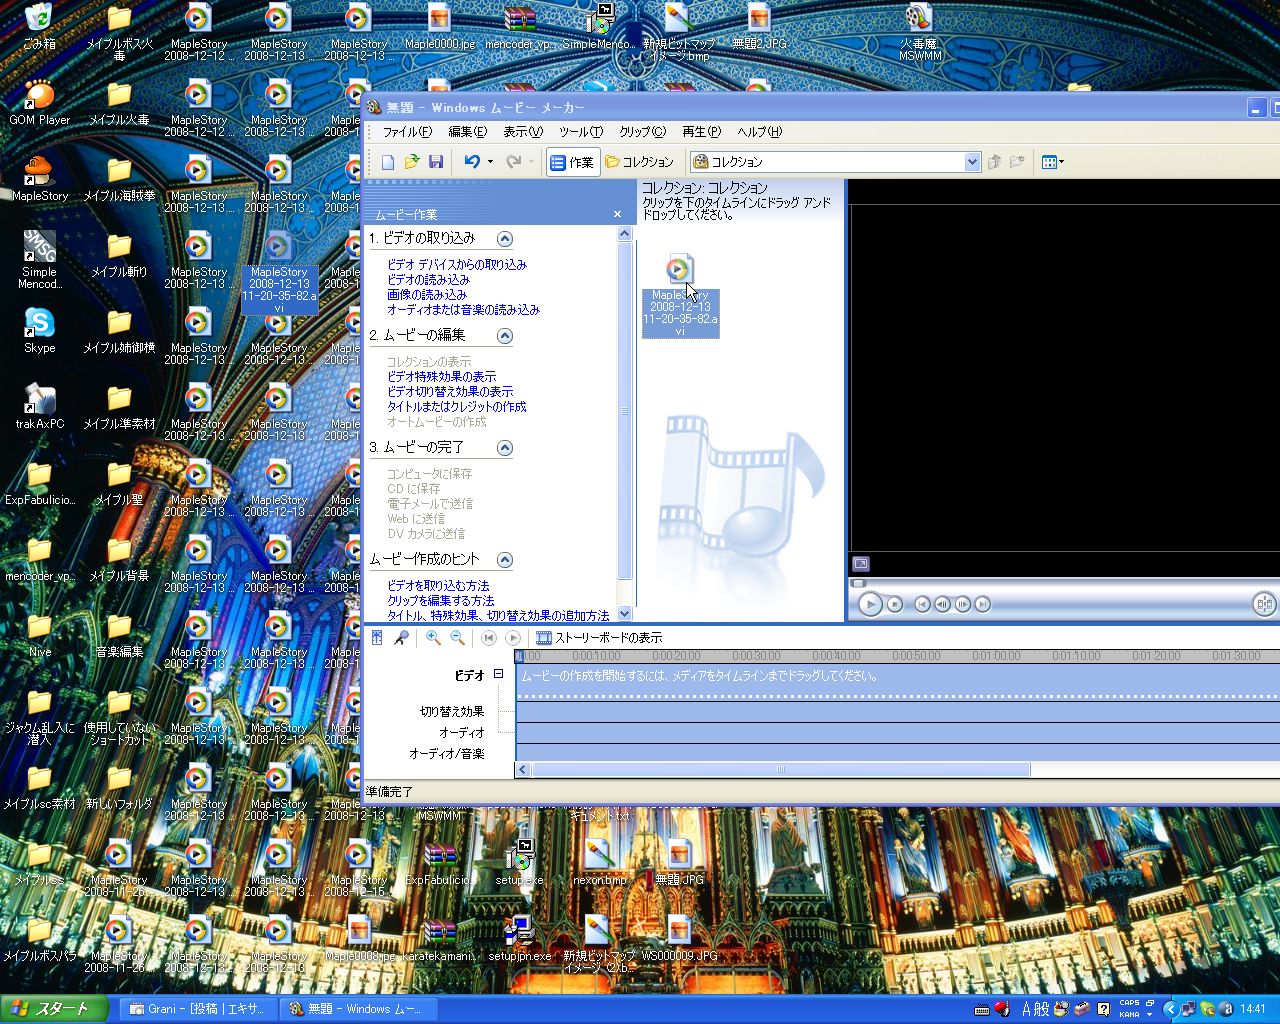This screenshot has height=1024, width=1280.
Task: Select the ごみ箱 recycle bin desktop icon
Action: click(x=39, y=27)
